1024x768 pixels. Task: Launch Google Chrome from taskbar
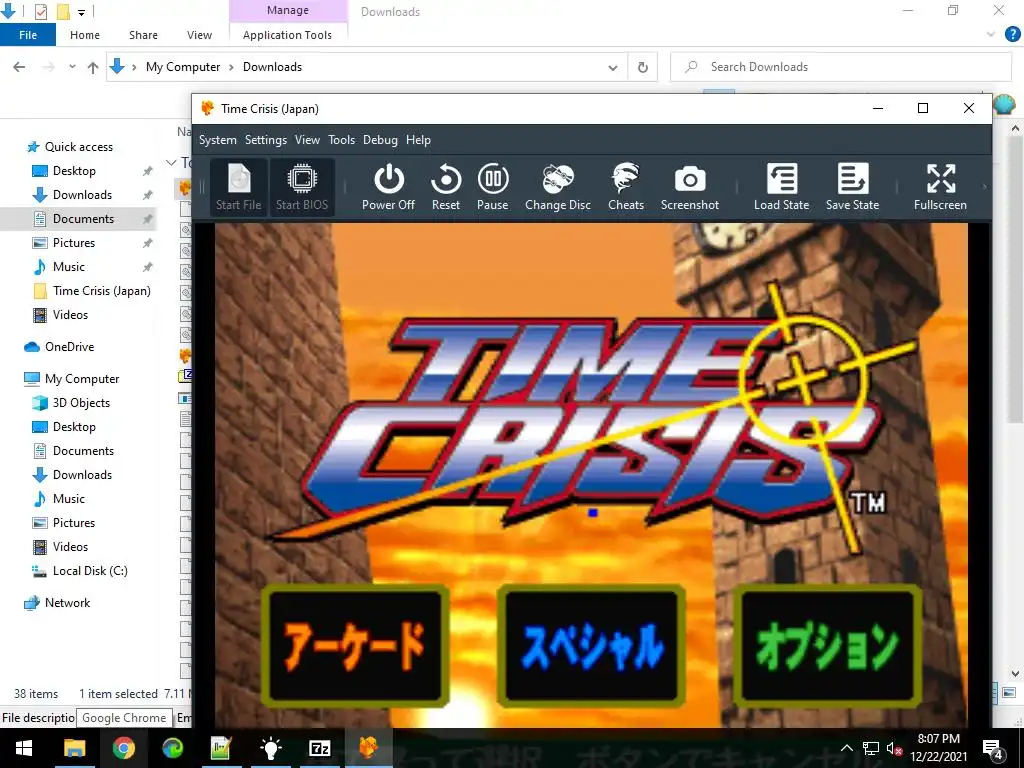[123, 748]
